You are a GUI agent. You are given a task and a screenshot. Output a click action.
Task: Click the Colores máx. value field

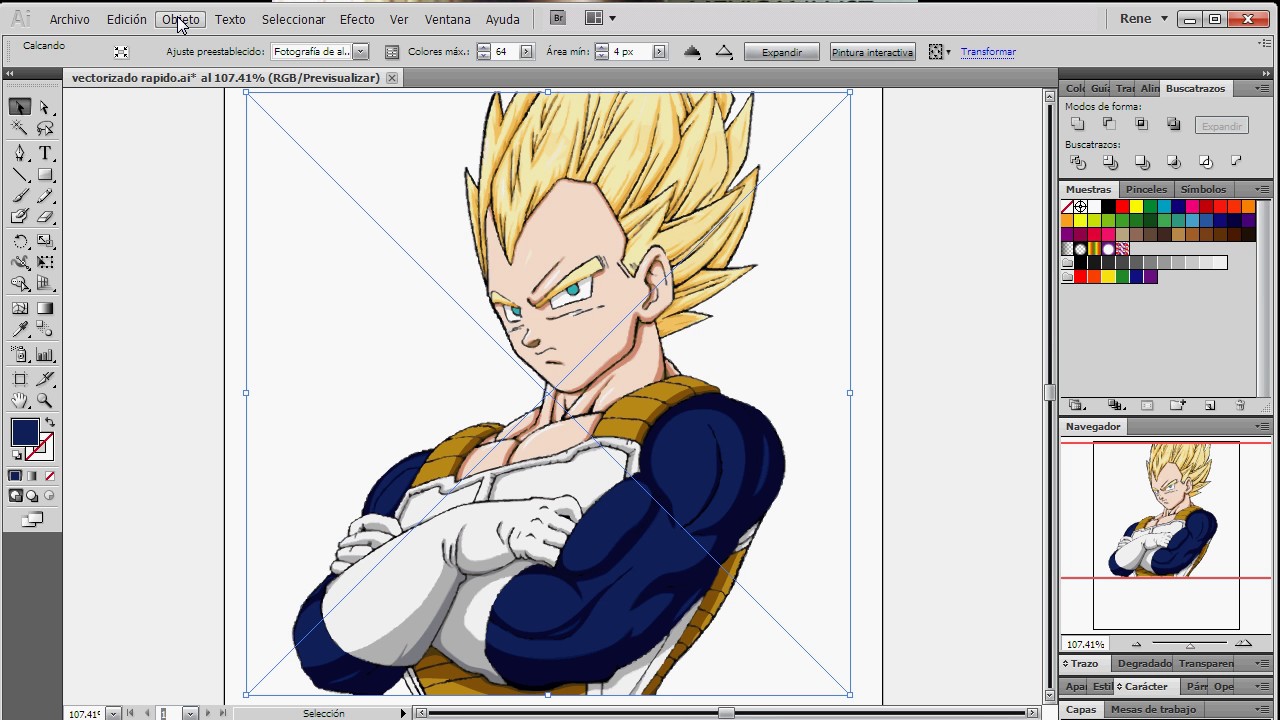[x=504, y=52]
